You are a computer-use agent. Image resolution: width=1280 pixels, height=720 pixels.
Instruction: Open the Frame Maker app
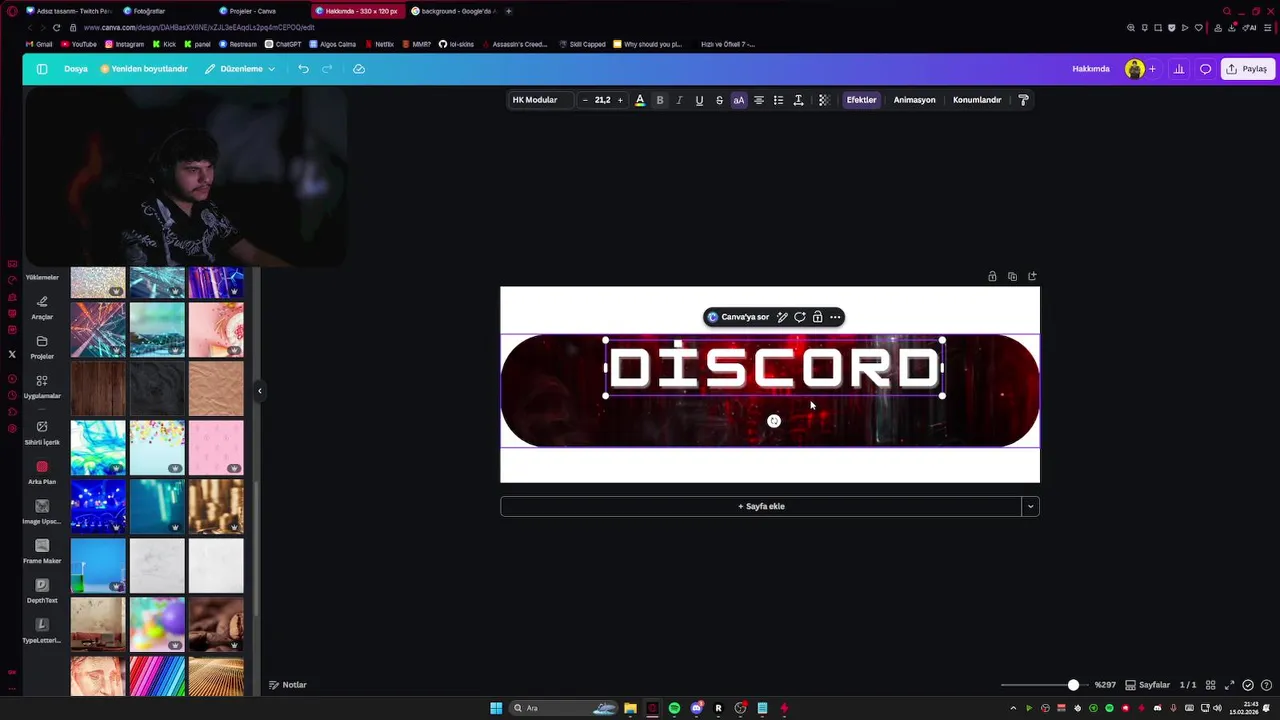42,552
